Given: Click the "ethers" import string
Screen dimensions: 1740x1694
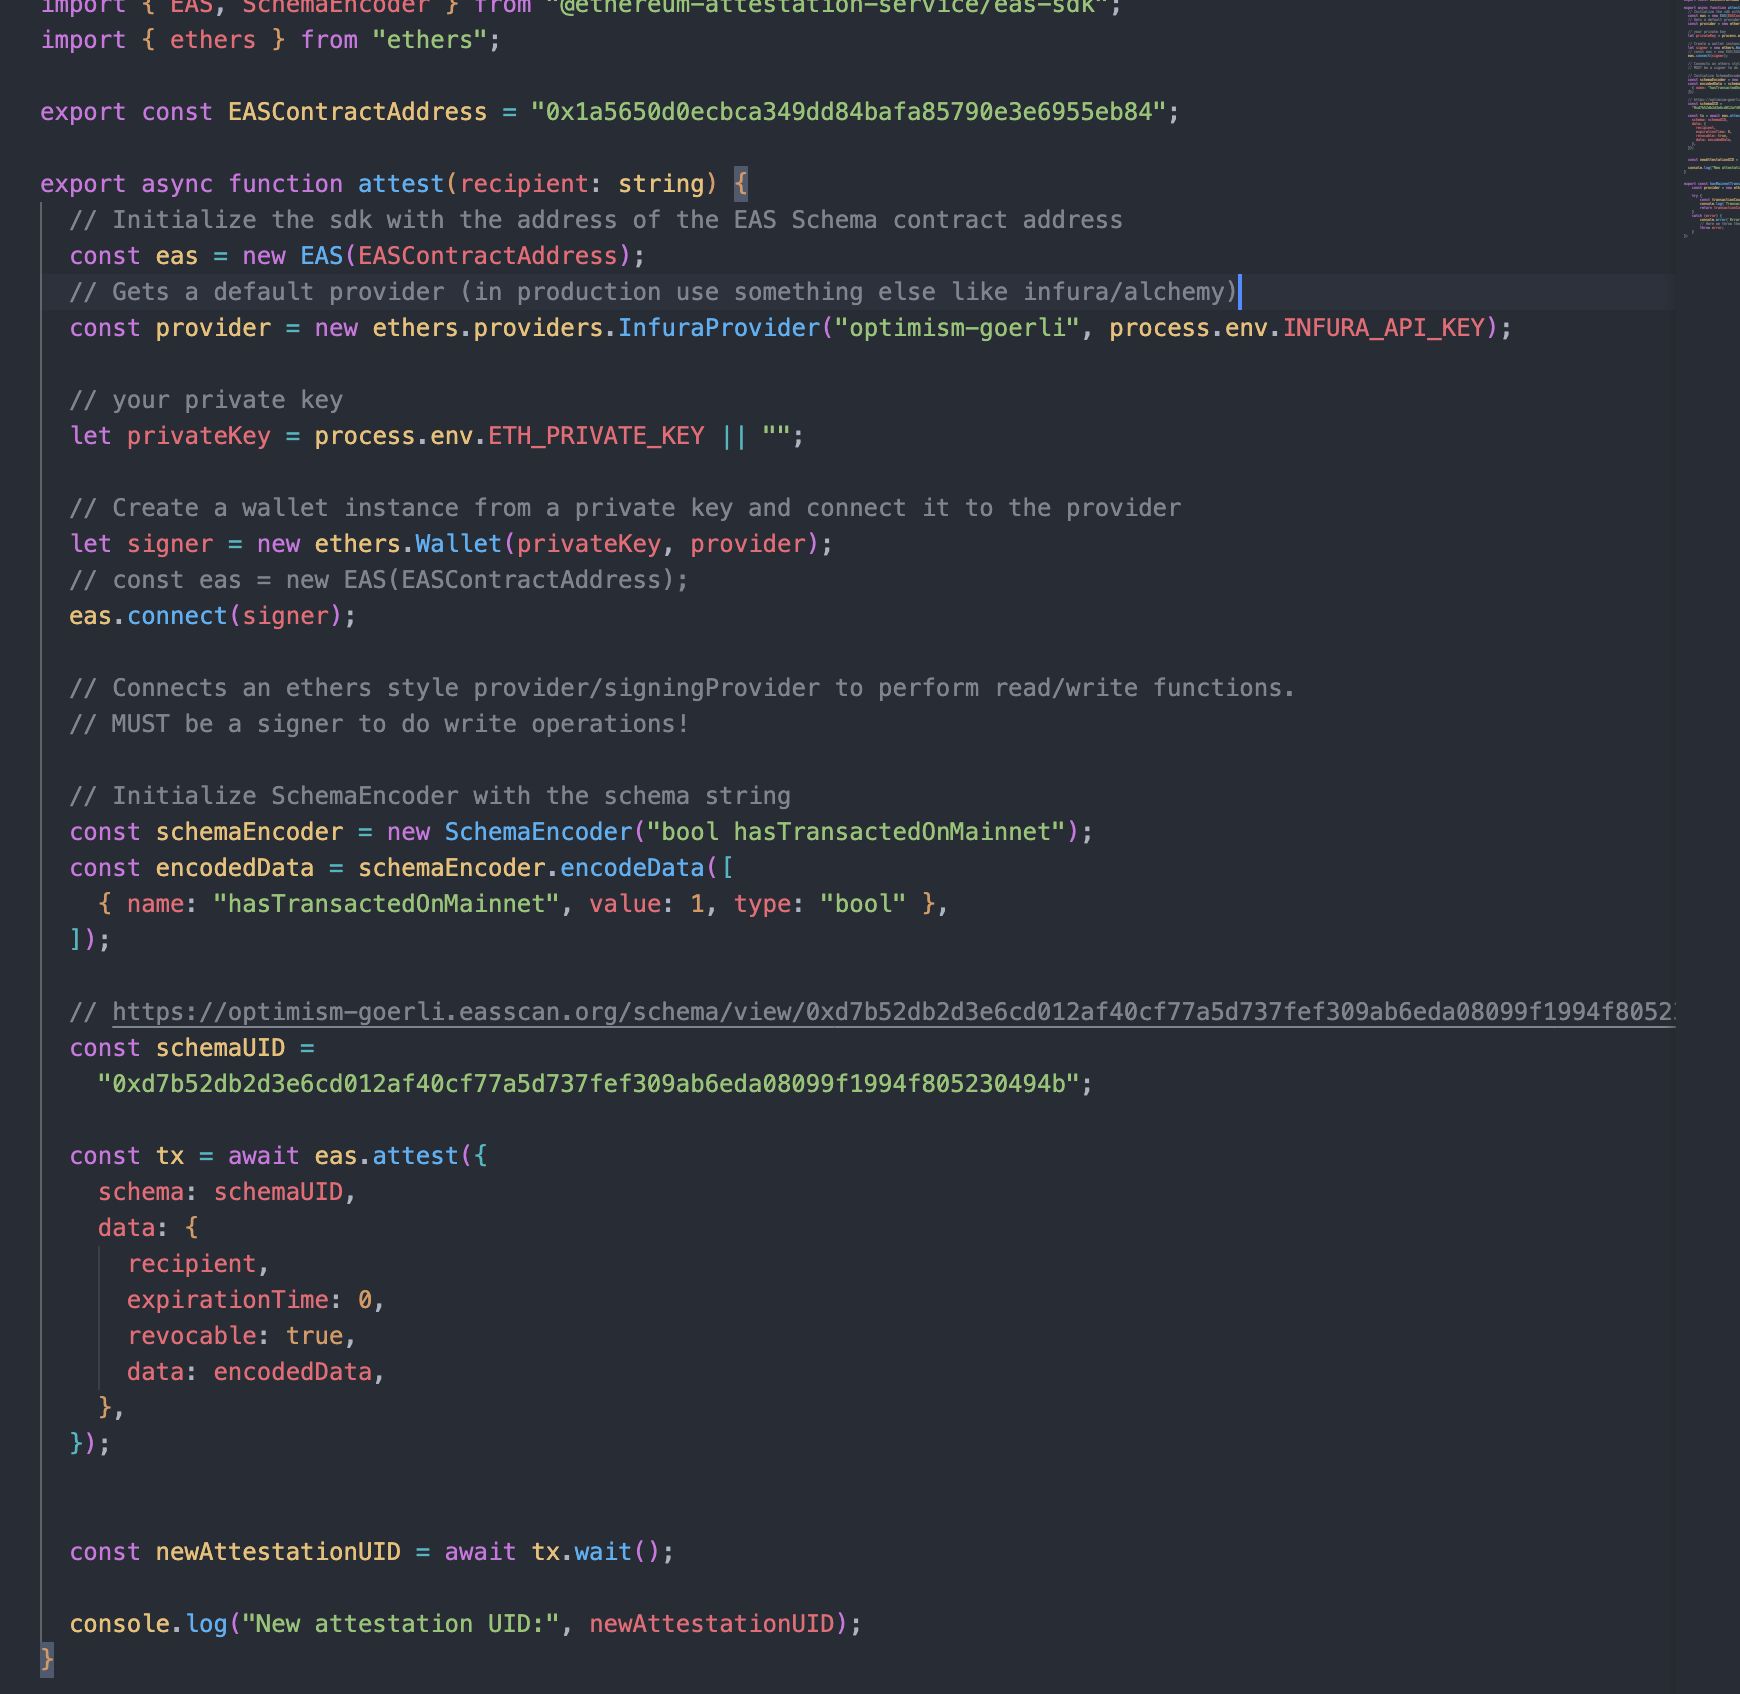Looking at the screenshot, I should click(429, 40).
